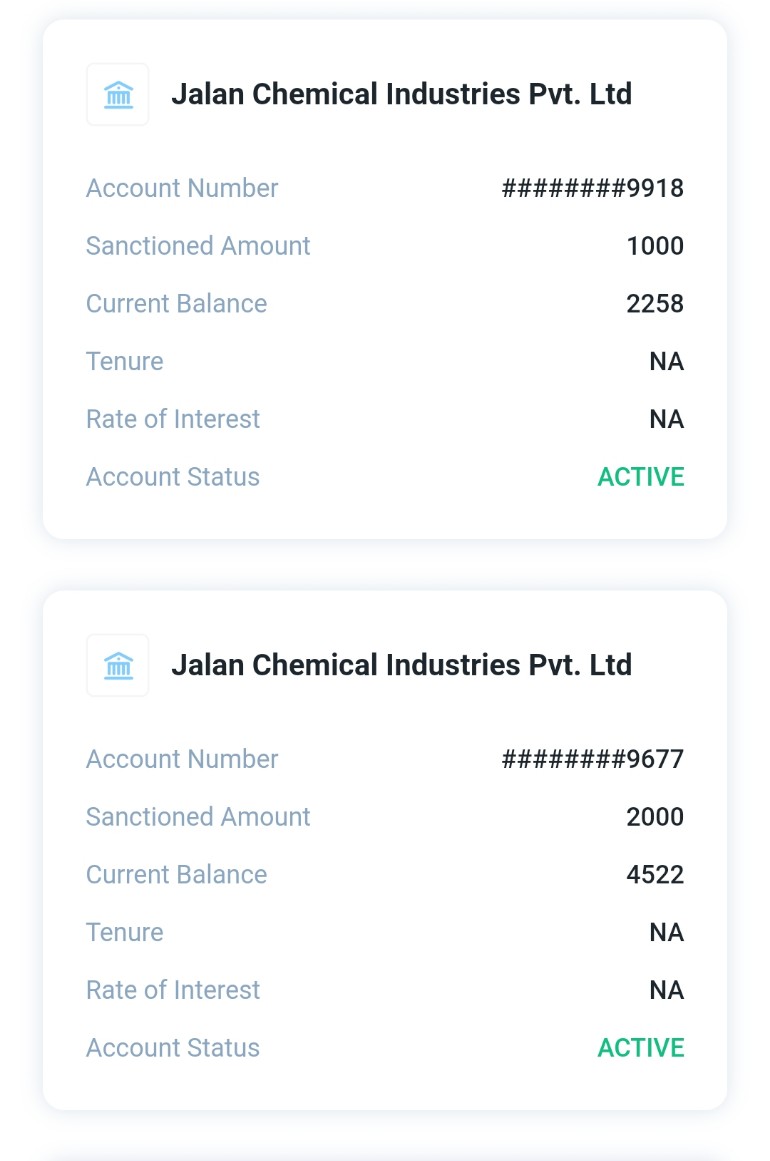Click Rate of Interest NA value in second card
Viewport: 770px width, 1161px height.
click(x=666, y=990)
